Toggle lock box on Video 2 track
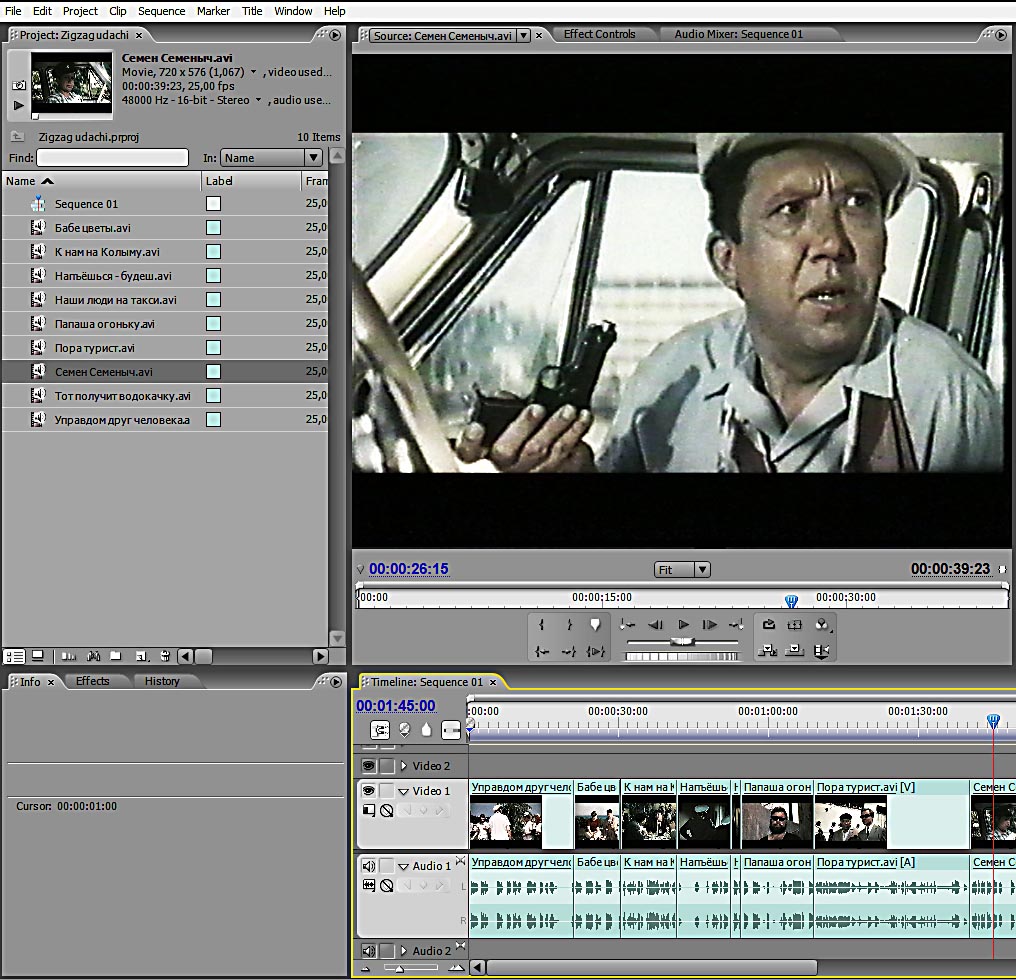Viewport: 1016px width, 980px height. pyautogui.click(x=387, y=766)
